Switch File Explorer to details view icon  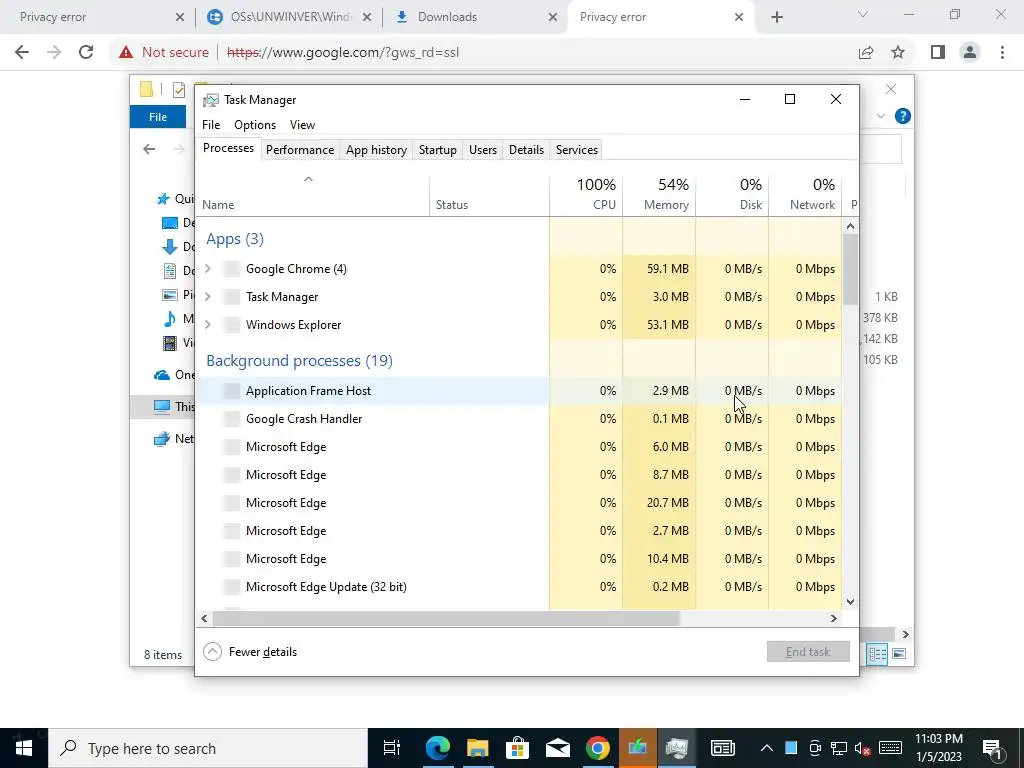pos(877,654)
